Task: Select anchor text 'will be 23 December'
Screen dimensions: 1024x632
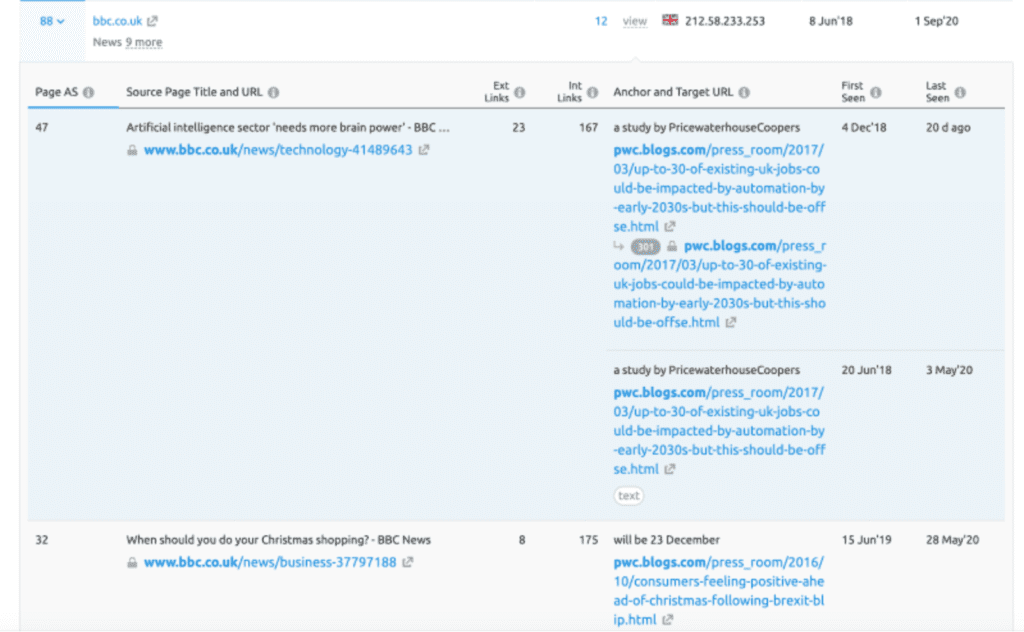Action: tap(666, 540)
